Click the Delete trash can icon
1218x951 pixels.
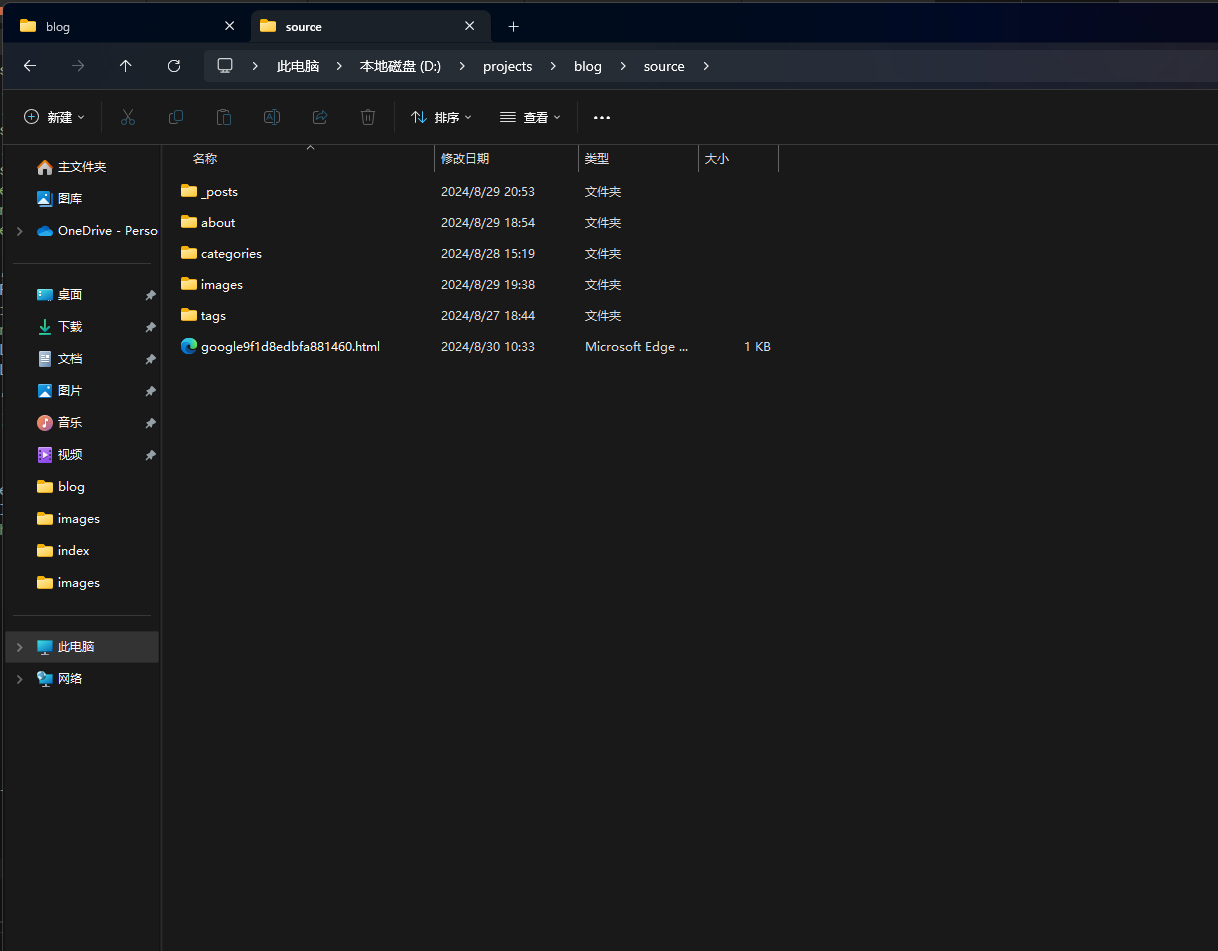pos(368,117)
